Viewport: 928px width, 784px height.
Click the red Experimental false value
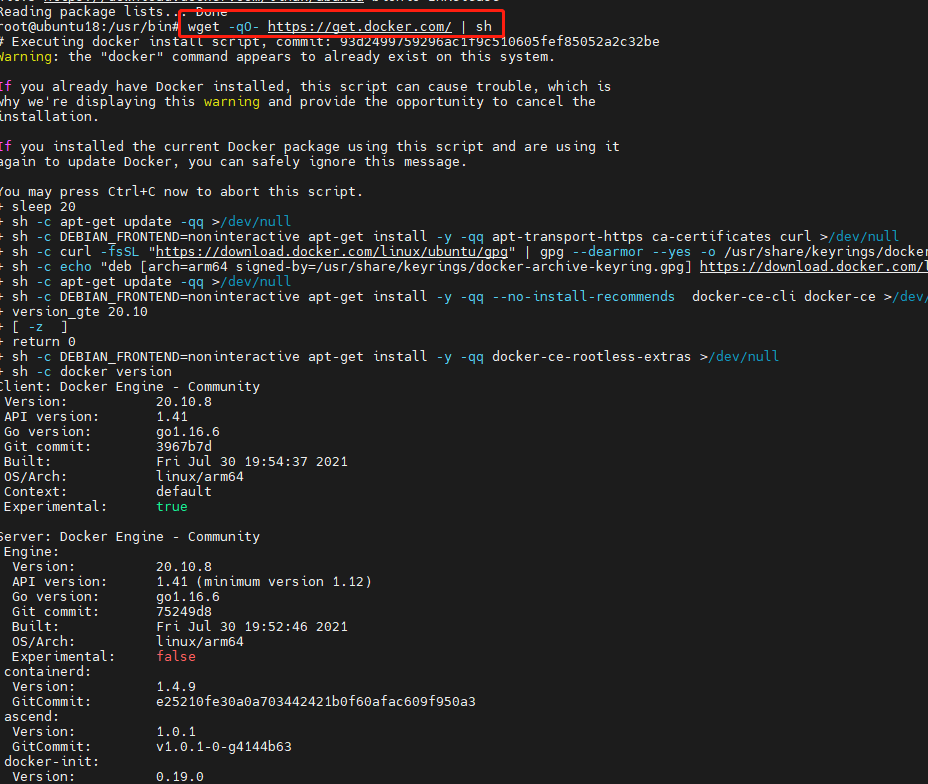[176, 656]
